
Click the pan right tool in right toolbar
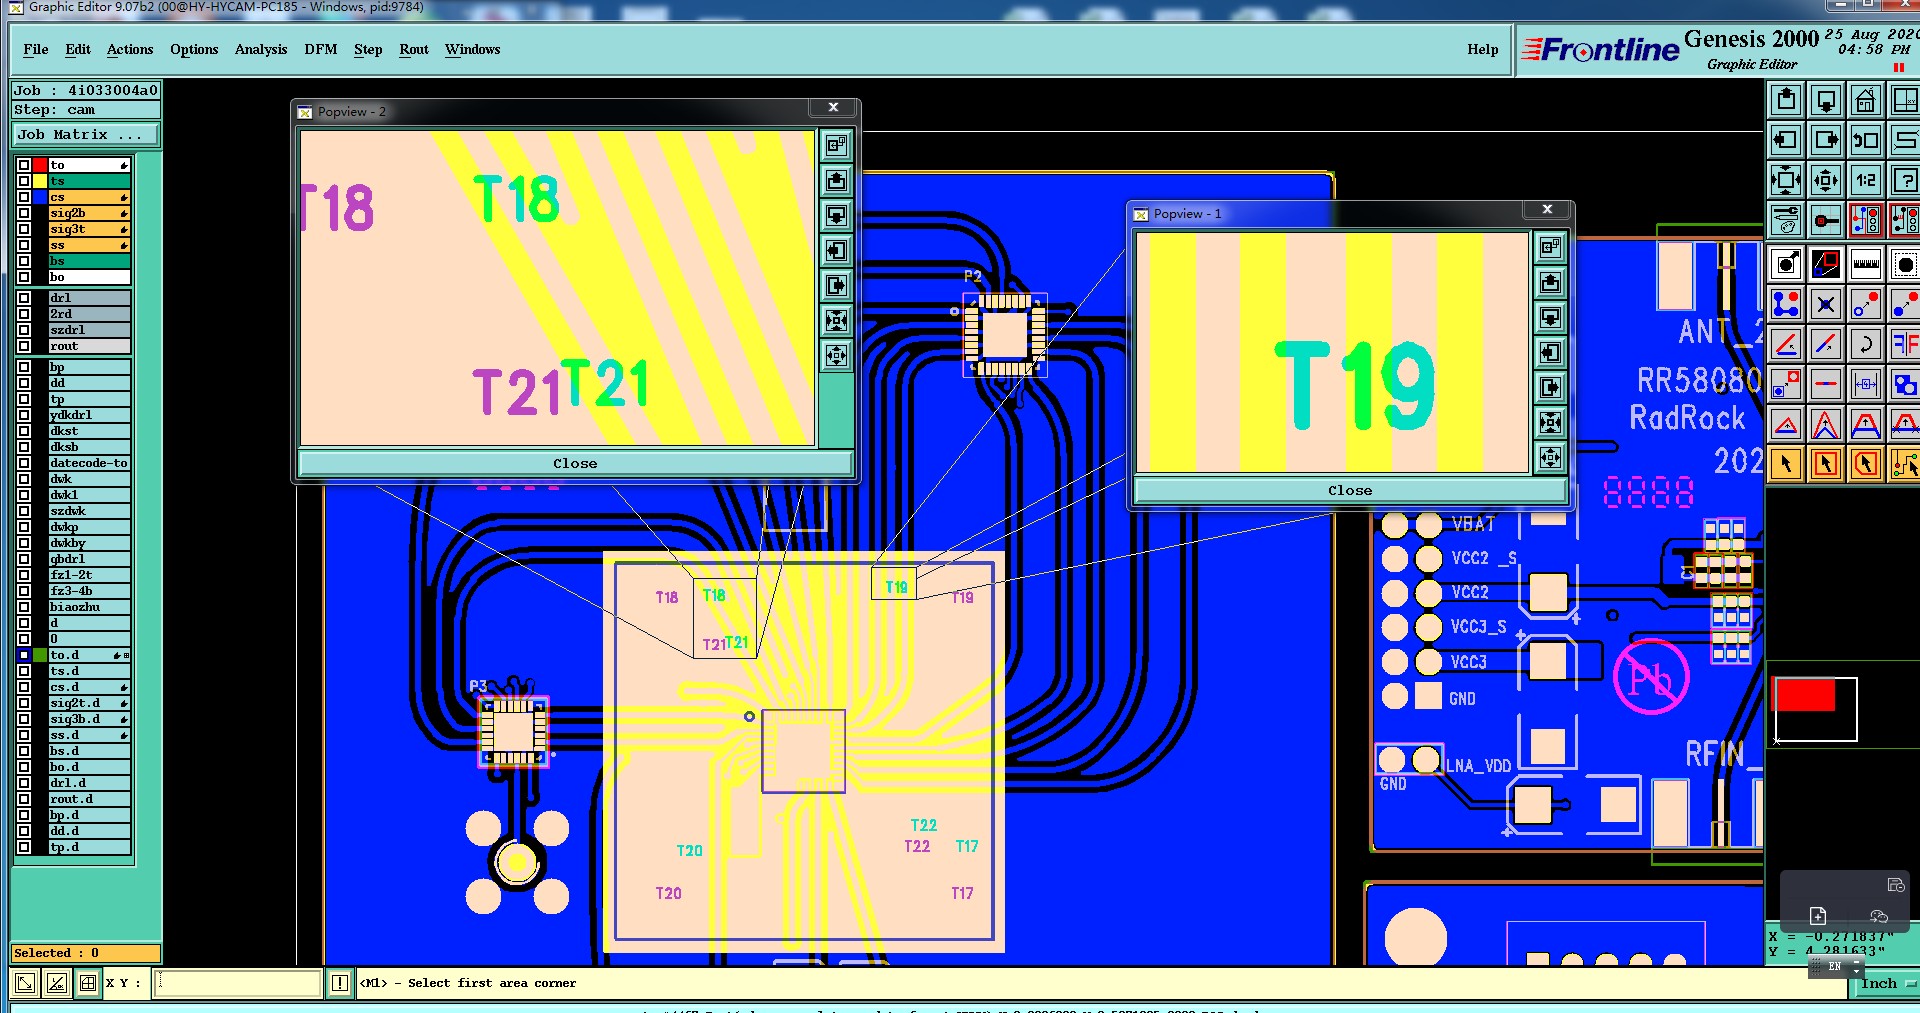click(1826, 140)
